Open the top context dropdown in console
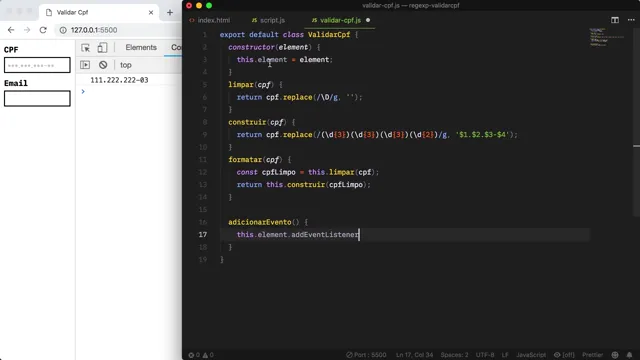 pyautogui.click(x=126, y=65)
